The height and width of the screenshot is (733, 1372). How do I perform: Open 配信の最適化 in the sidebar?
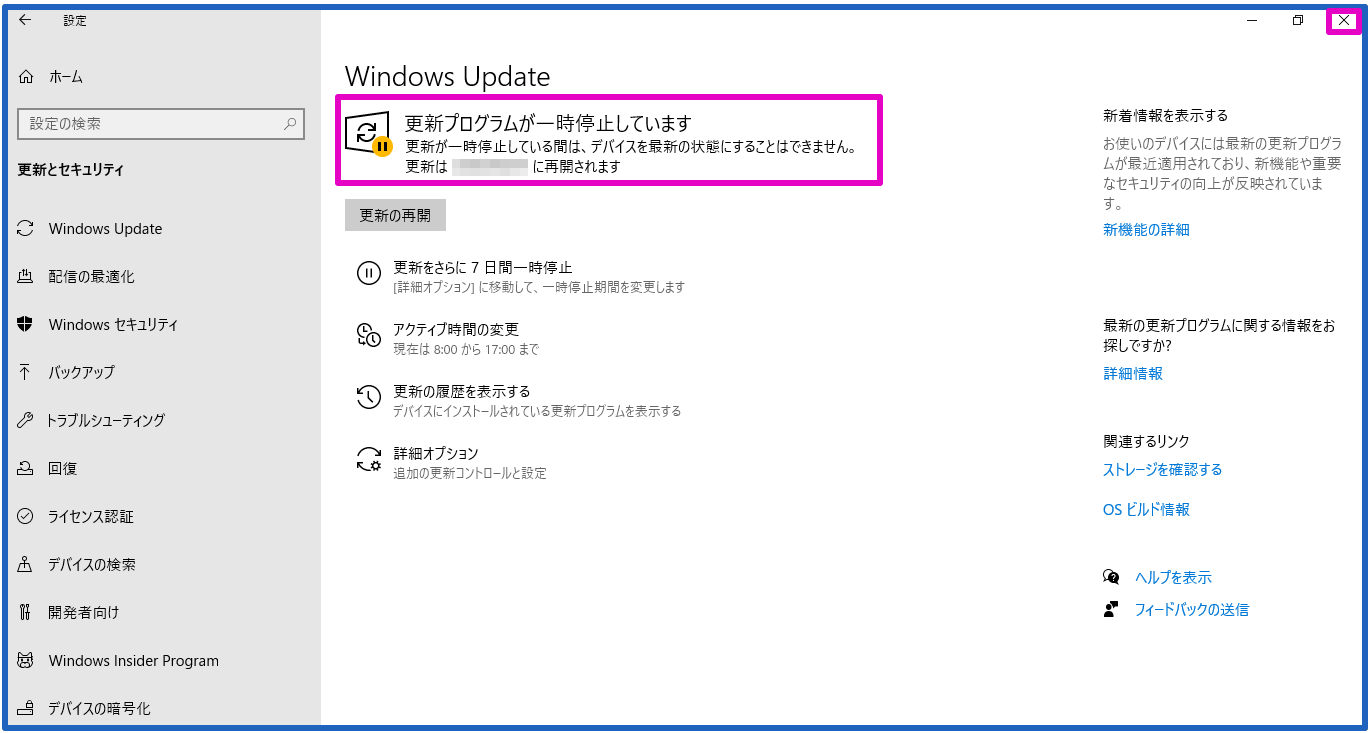[x=91, y=276]
